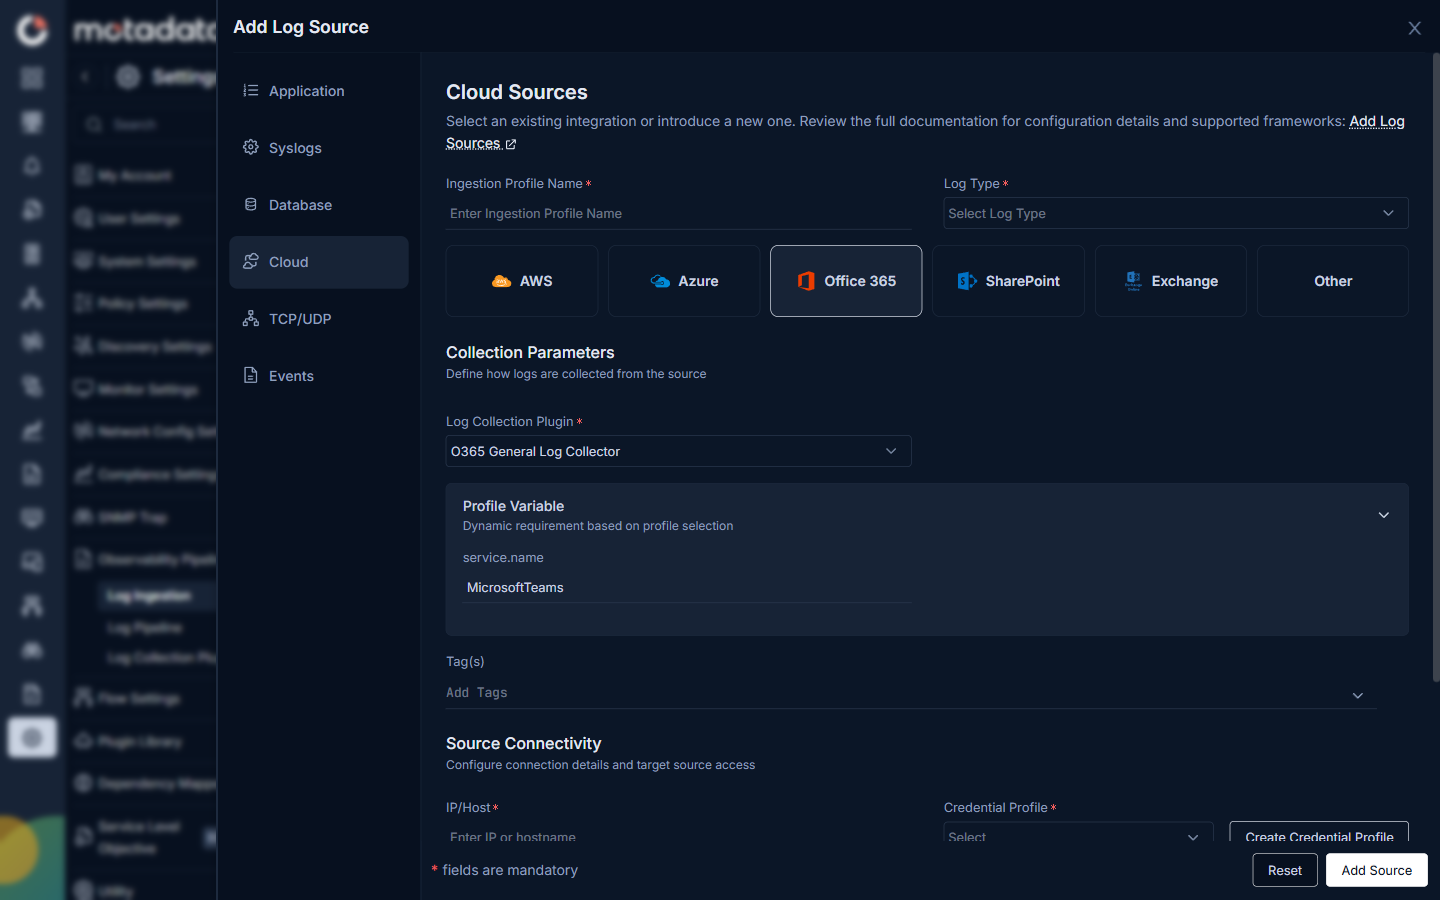Collapse the Profile Variable section

coord(1384,515)
